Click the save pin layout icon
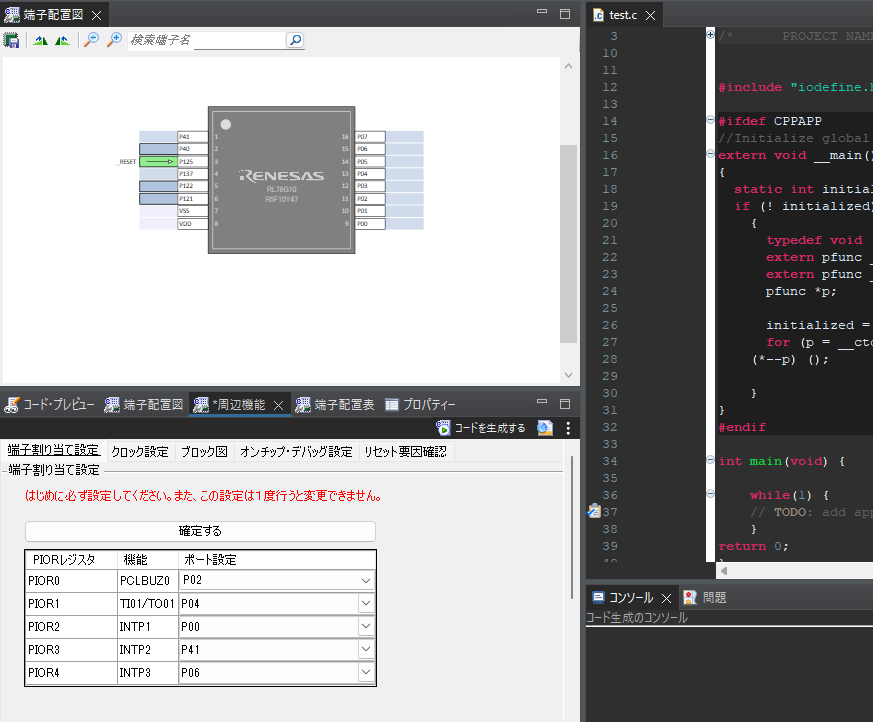 [12, 40]
